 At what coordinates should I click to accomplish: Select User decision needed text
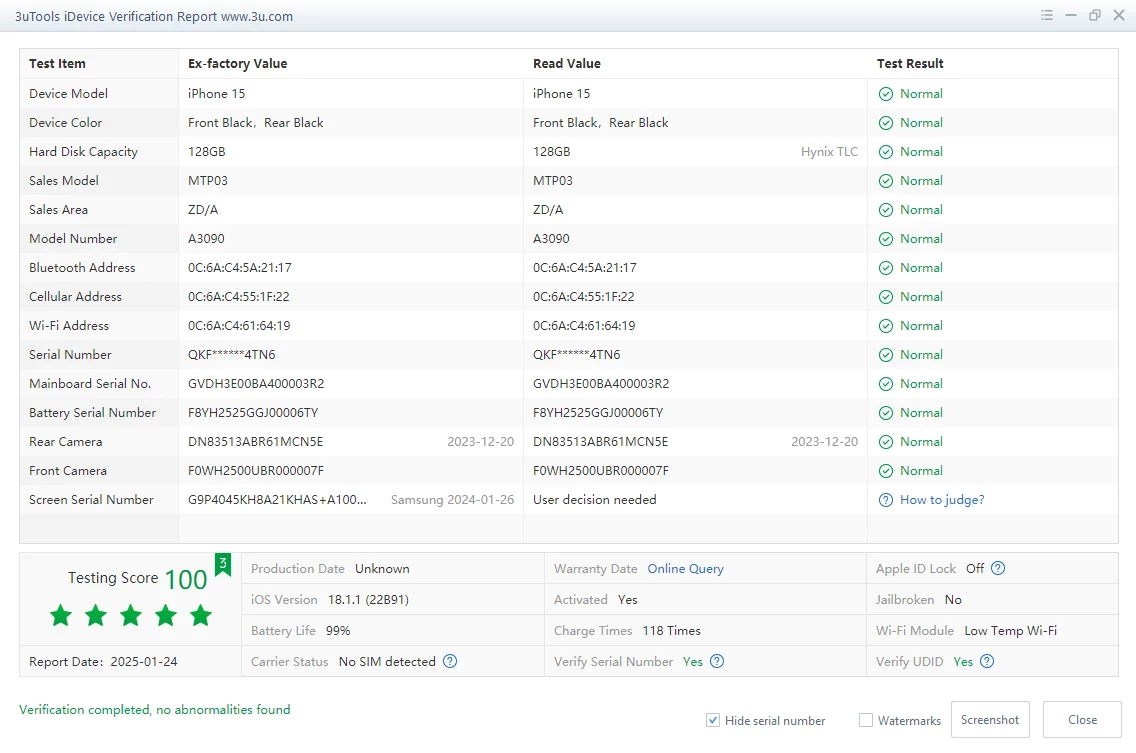click(x=595, y=500)
